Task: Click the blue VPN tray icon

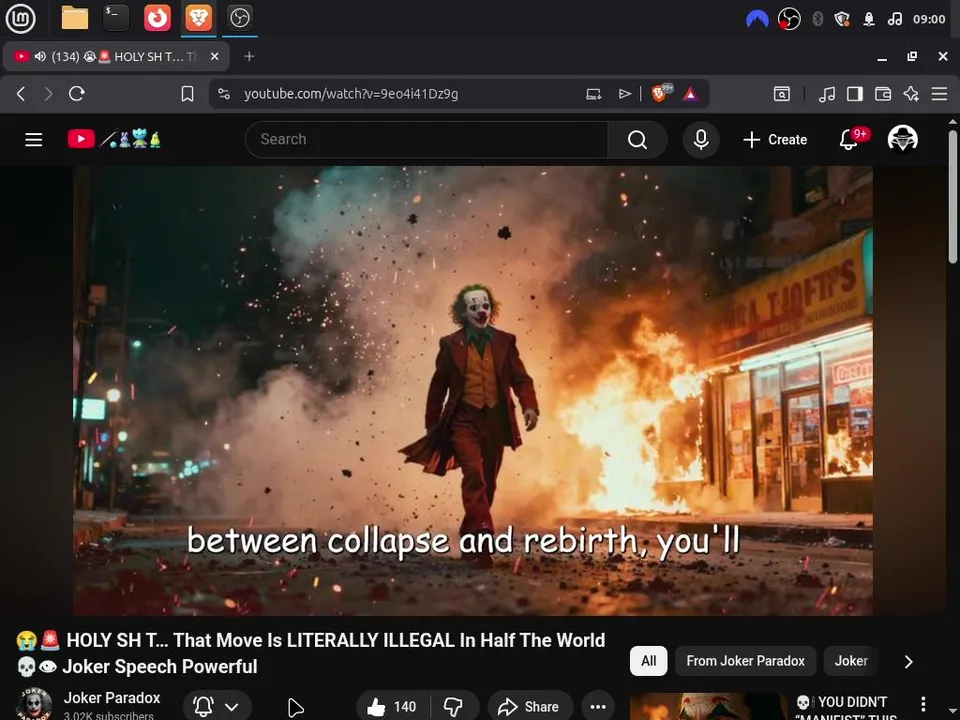Action: click(x=757, y=20)
